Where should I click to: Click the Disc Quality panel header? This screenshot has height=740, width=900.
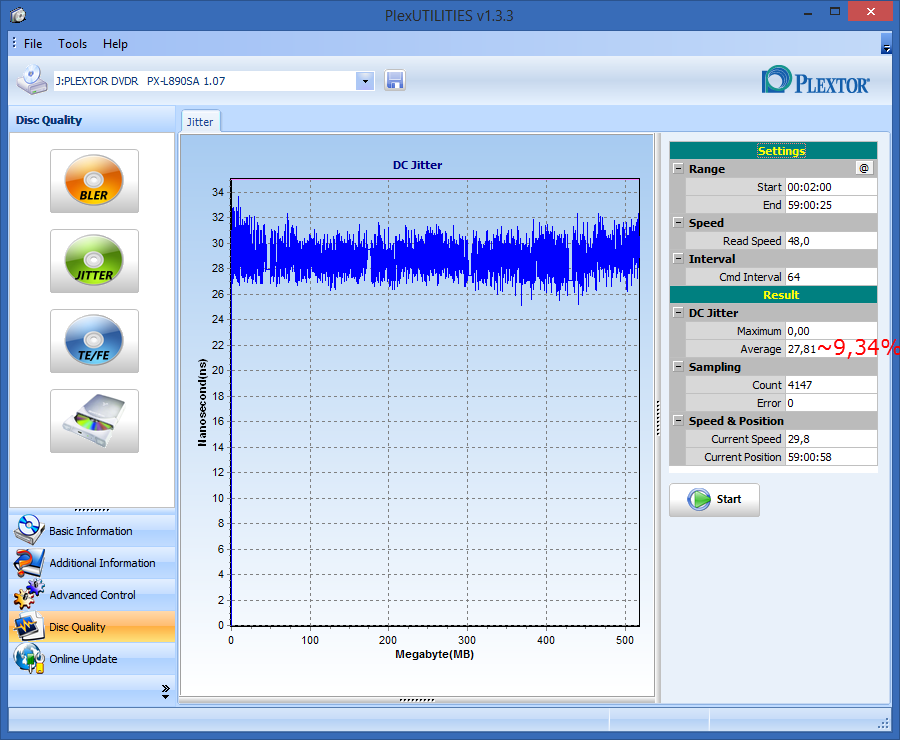tap(92, 120)
